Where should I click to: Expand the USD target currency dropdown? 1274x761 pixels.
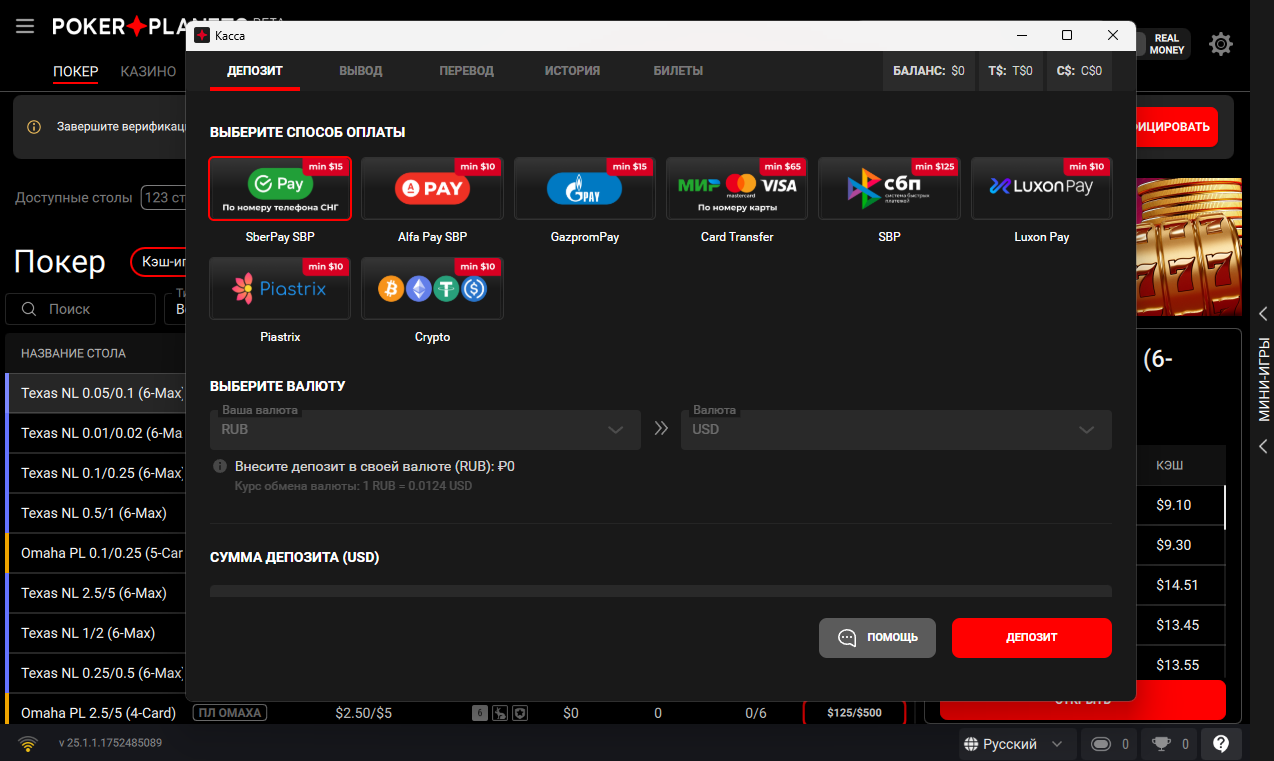coord(896,428)
